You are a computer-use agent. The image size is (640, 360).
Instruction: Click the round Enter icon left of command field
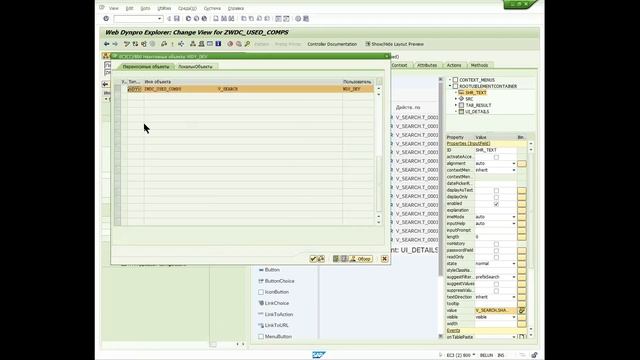pos(106,19)
